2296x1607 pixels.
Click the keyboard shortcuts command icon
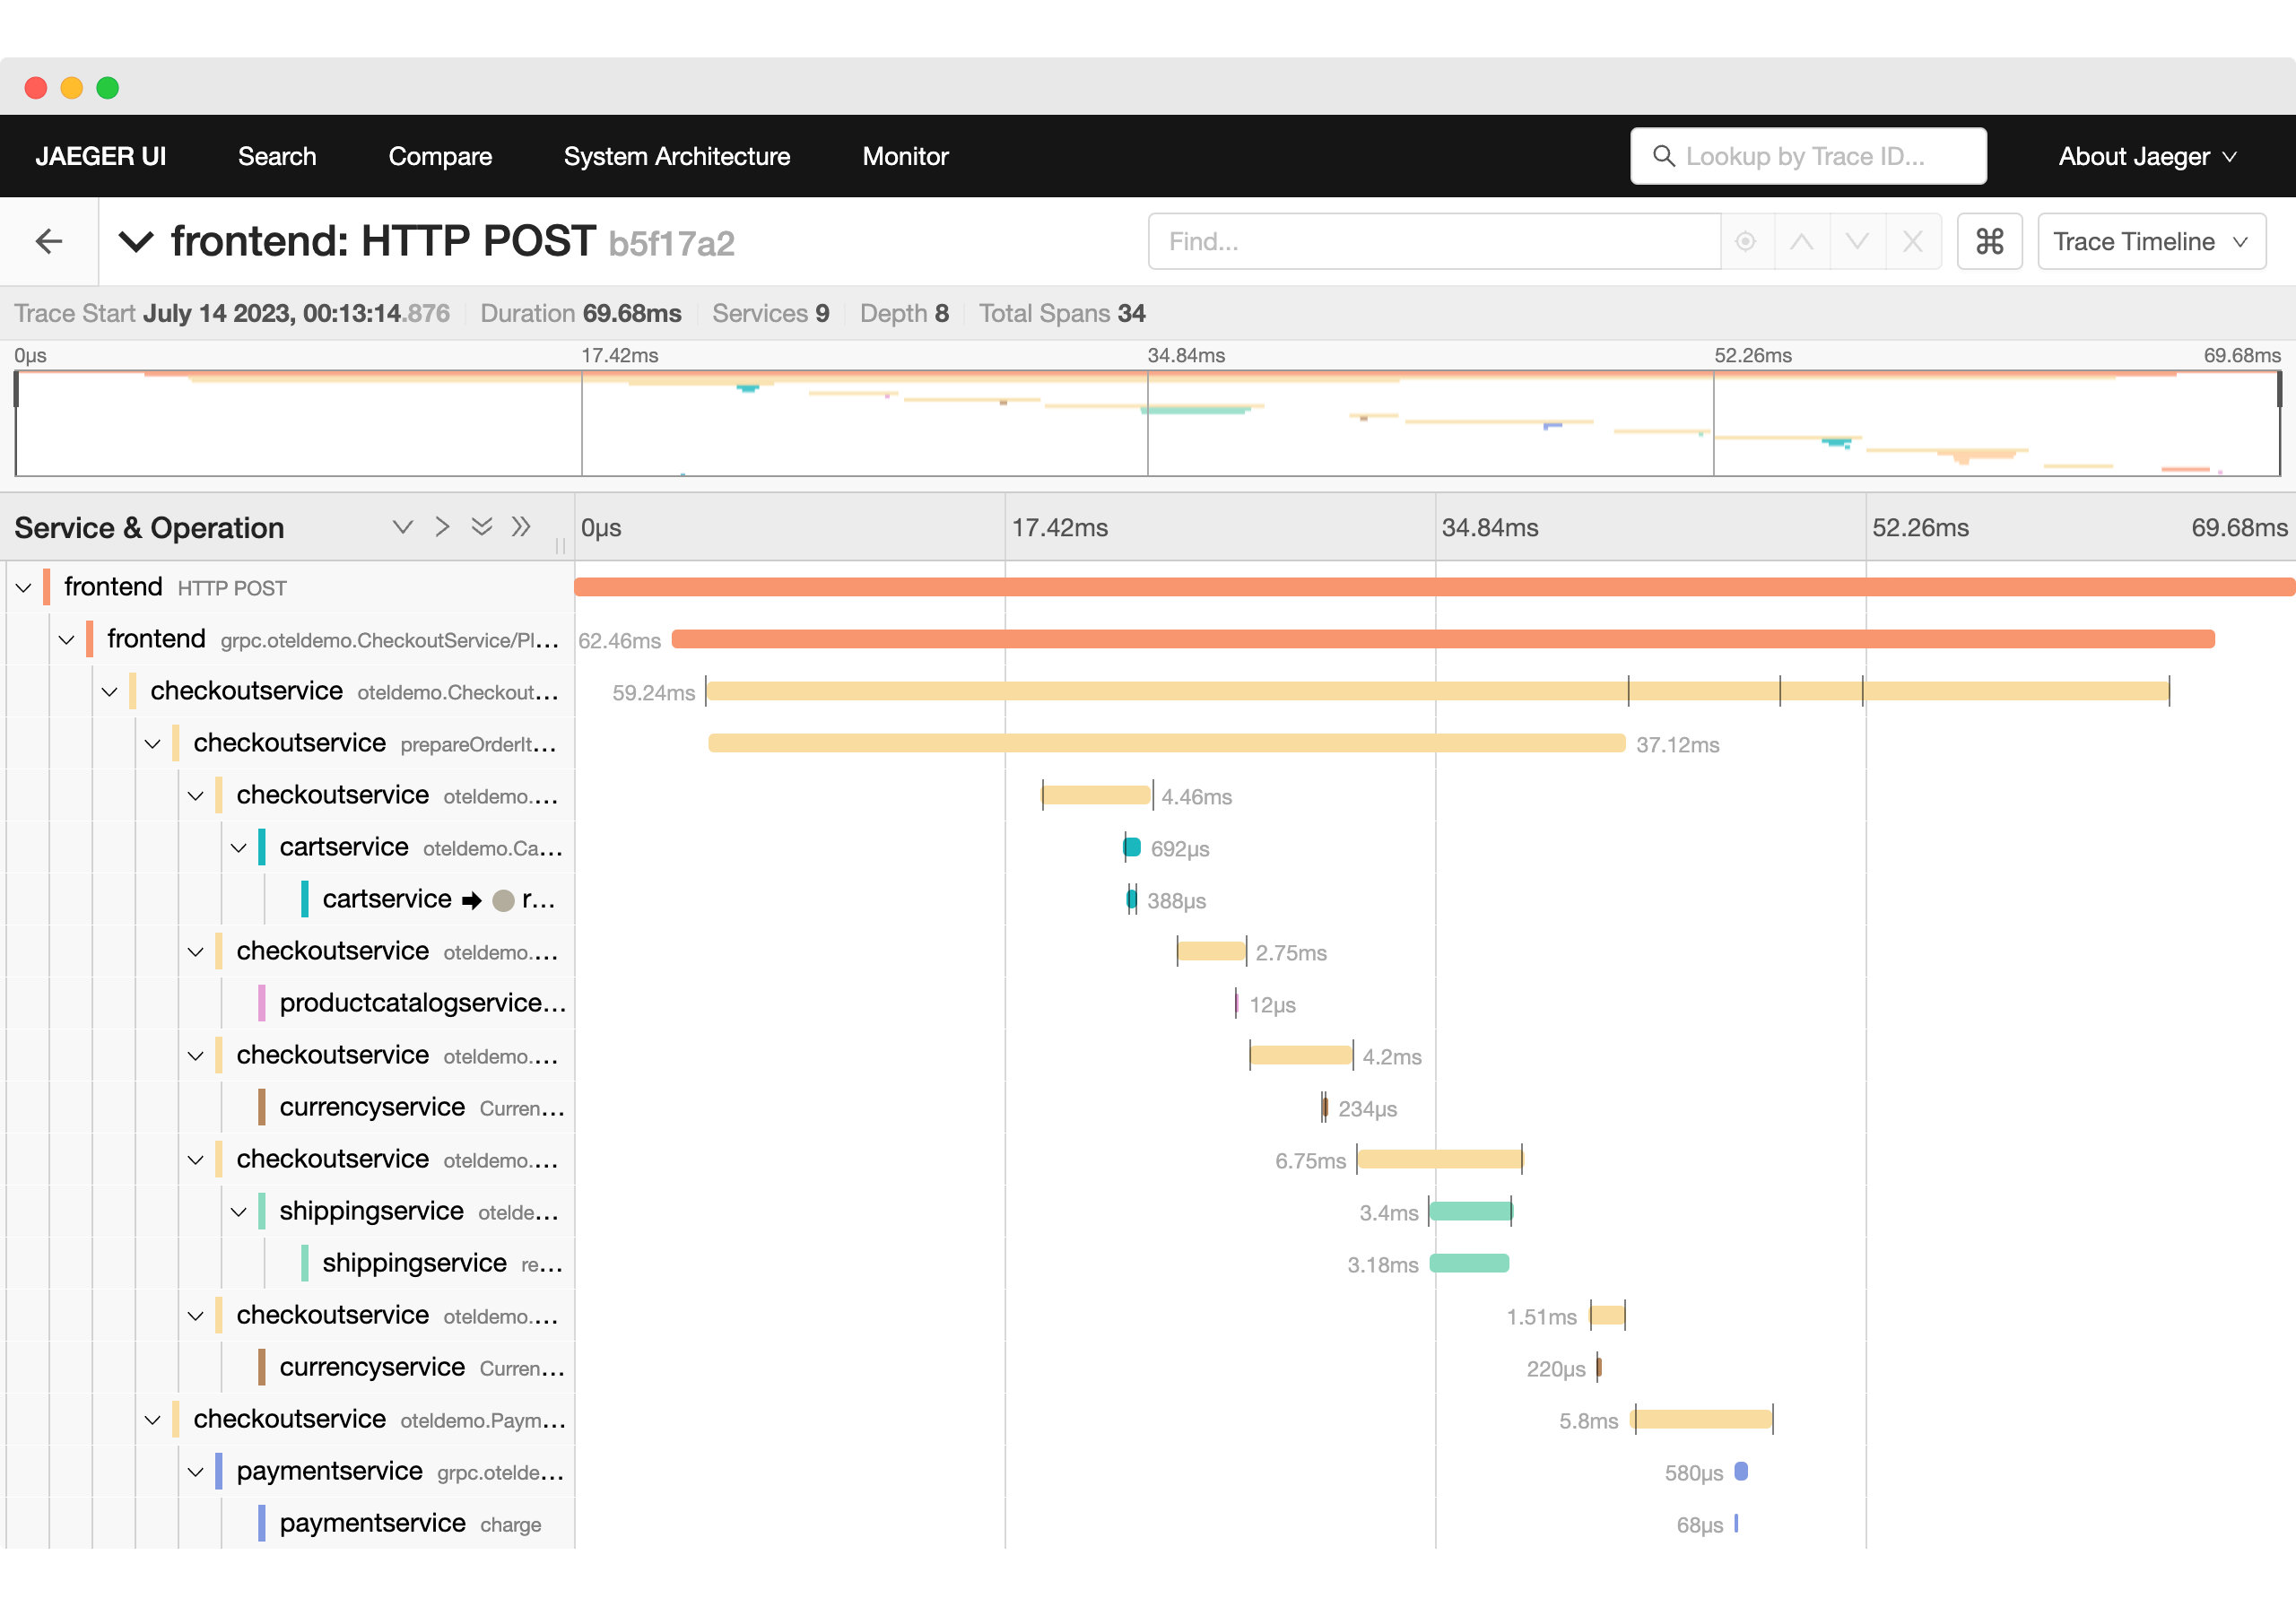(1989, 241)
